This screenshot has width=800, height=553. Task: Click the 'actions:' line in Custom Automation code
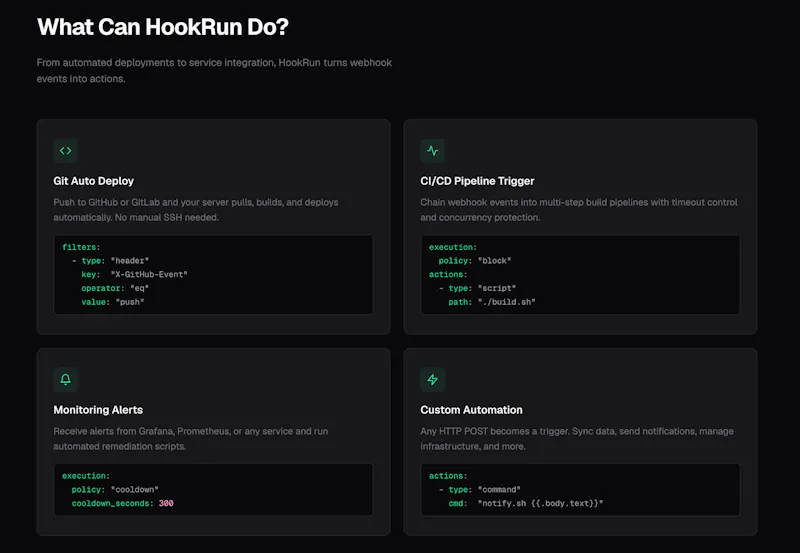[x=448, y=476]
